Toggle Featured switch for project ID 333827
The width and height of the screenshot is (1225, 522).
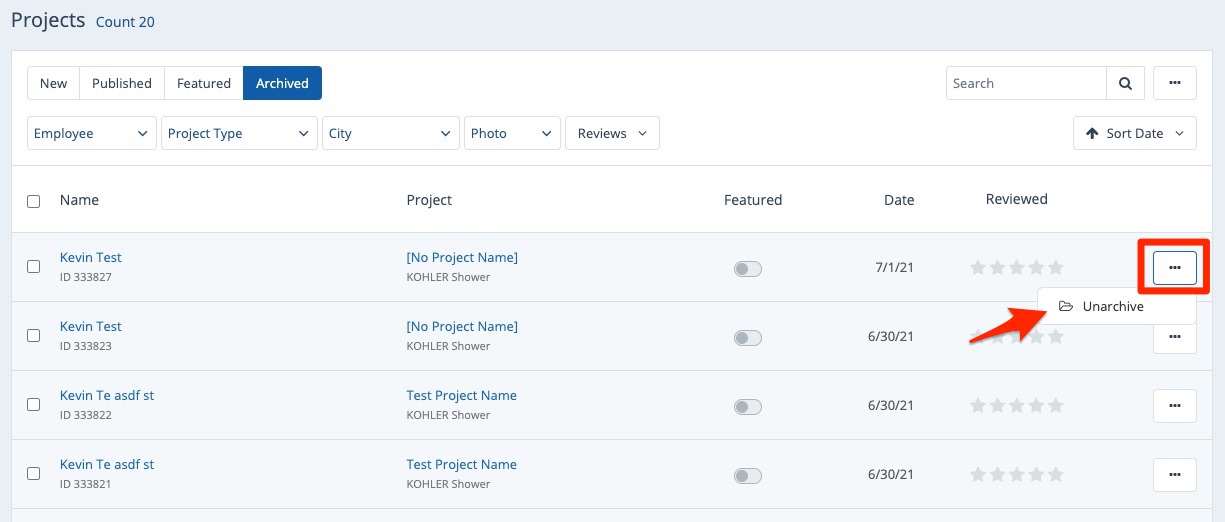click(x=747, y=269)
